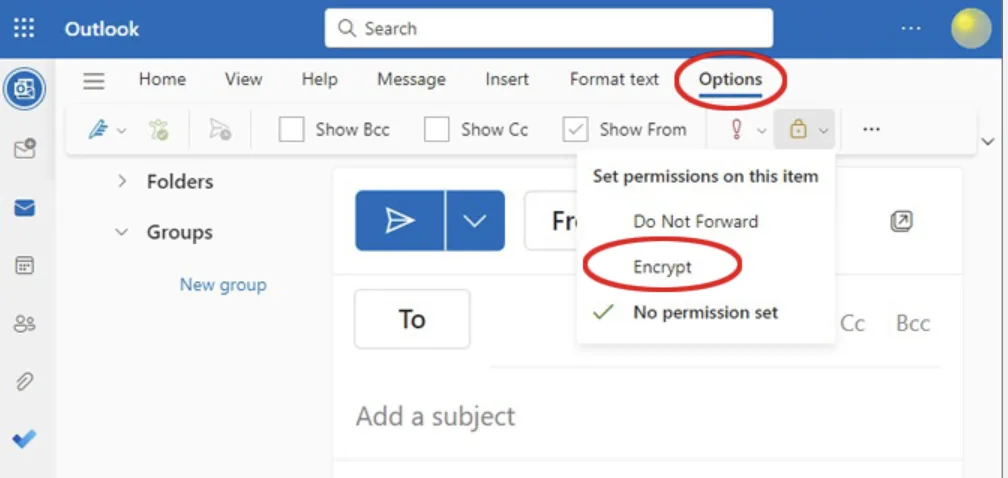Click the To recipients button
Viewport: 1008px width, 478px height.
click(412, 319)
